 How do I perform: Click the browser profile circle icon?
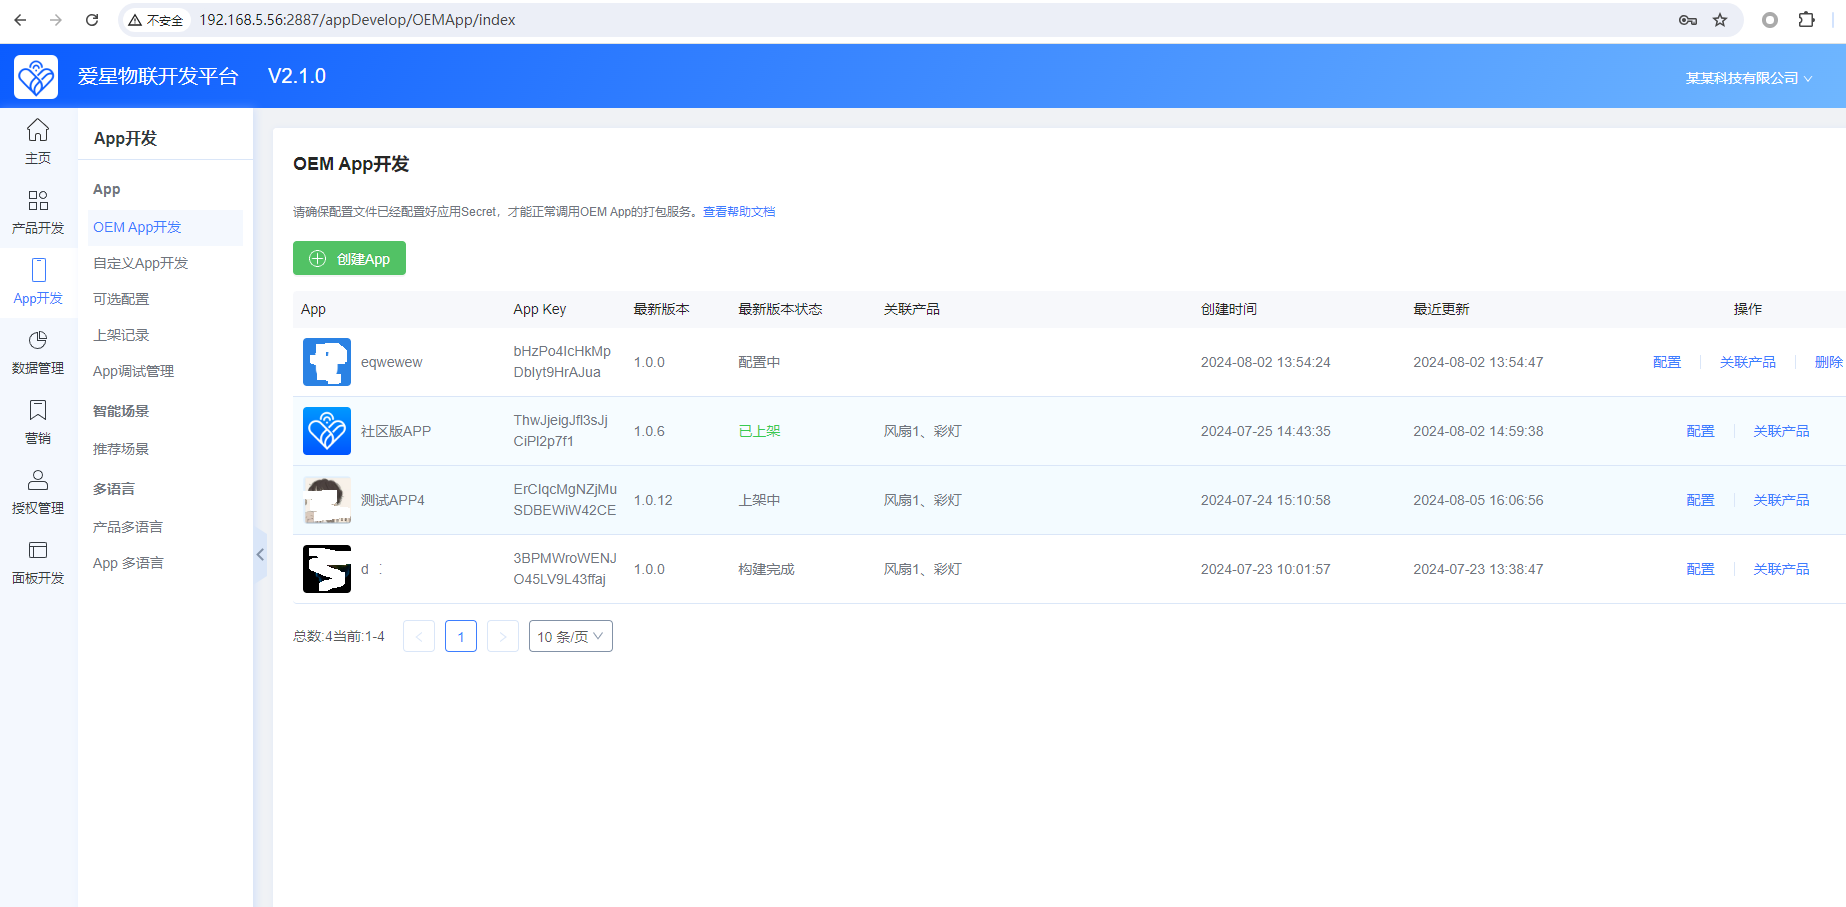click(1770, 20)
